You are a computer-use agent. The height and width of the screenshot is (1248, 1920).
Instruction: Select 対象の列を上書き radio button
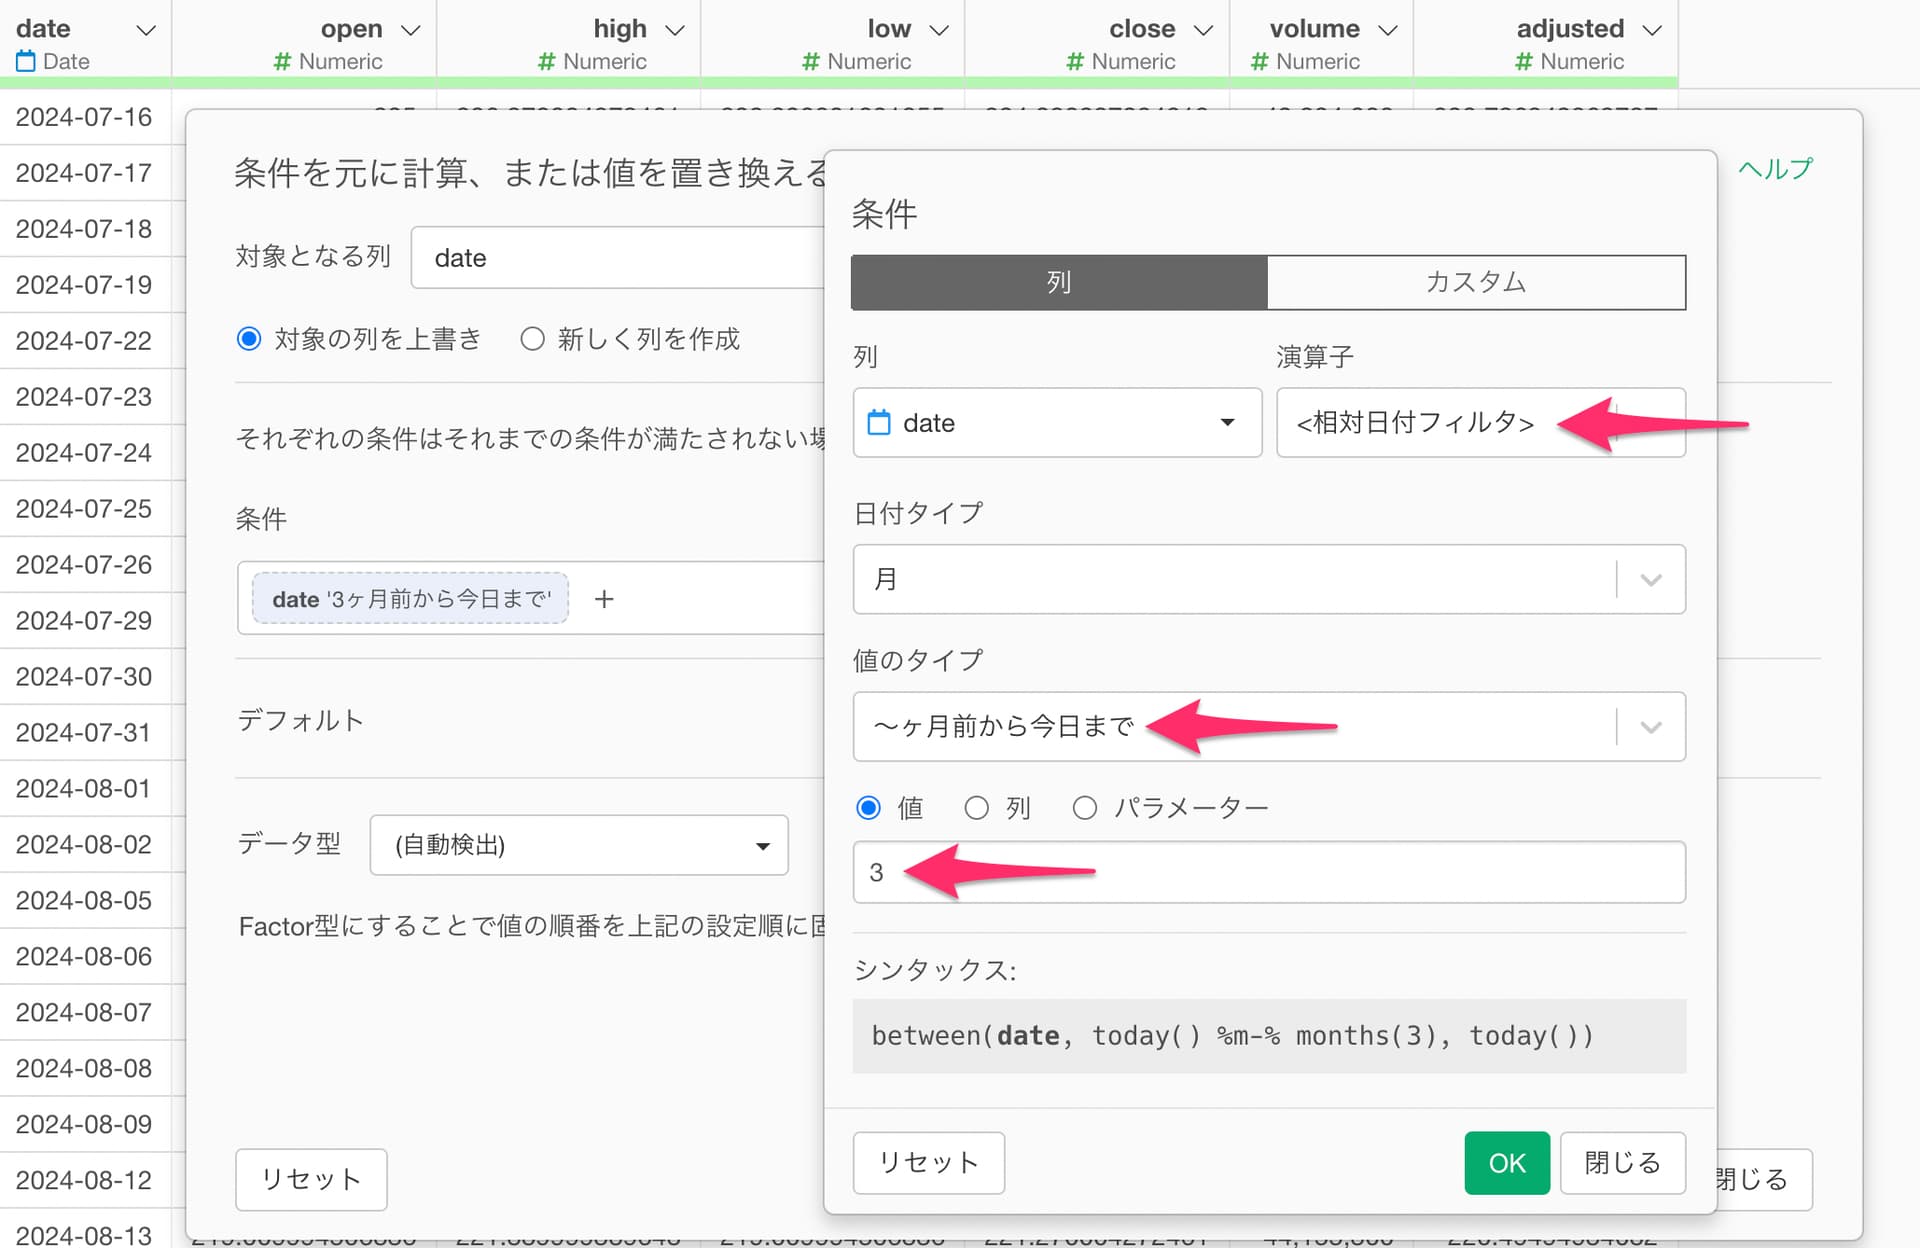point(249,339)
